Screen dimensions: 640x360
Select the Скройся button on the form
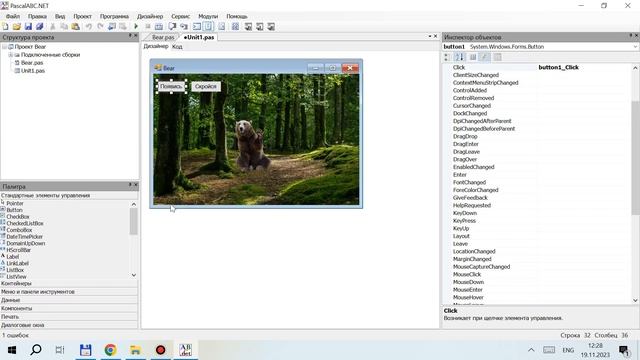pos(206,87)
